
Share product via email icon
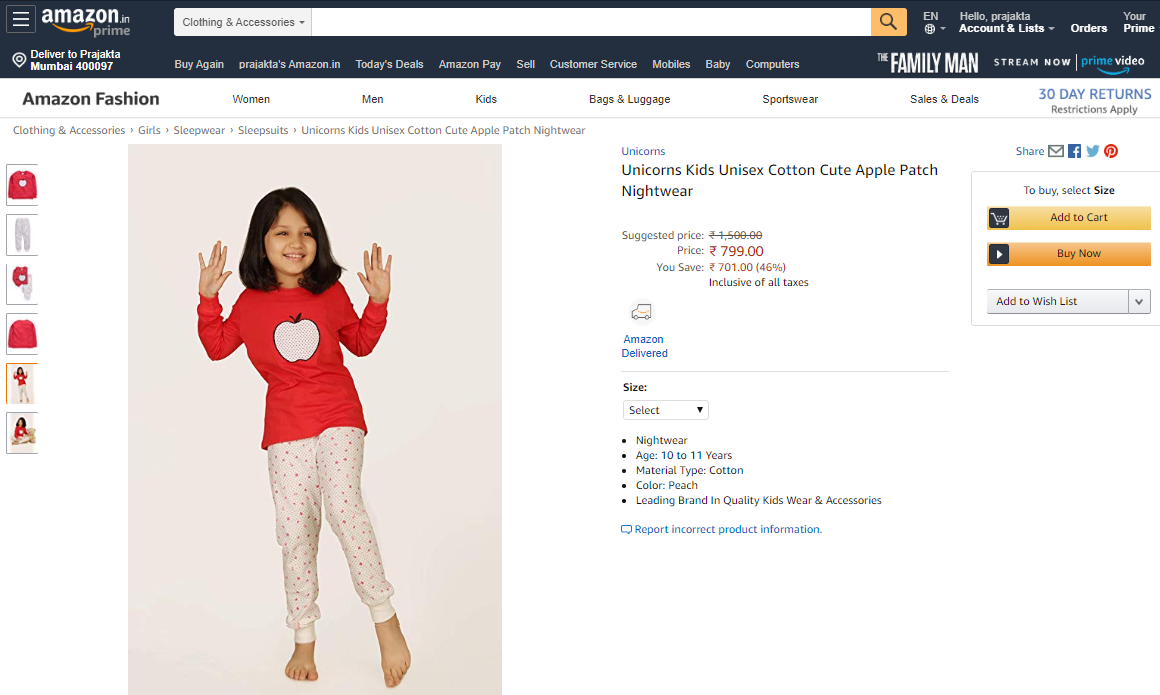coord(1056,151)
